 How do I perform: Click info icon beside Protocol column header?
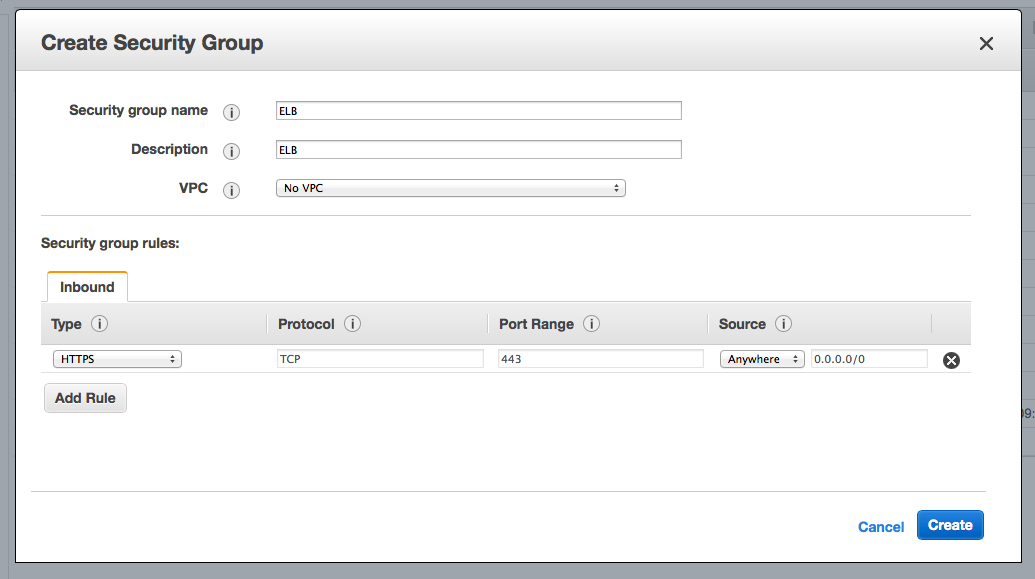coord(352,324)
